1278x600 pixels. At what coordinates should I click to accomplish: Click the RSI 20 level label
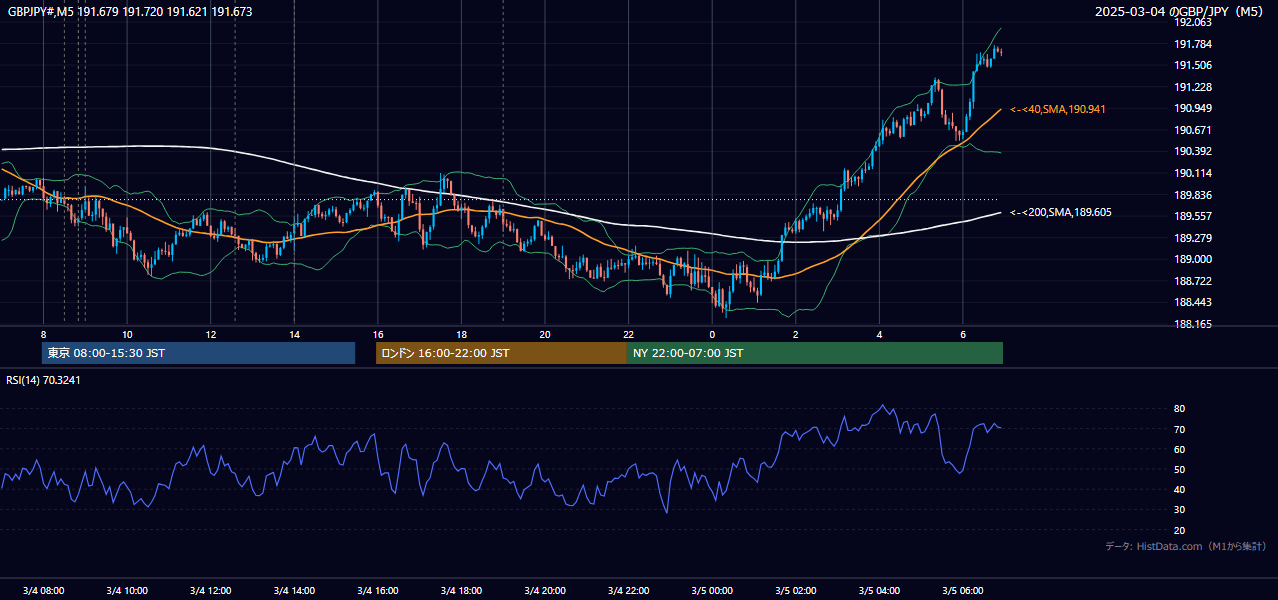(1180, 530)
